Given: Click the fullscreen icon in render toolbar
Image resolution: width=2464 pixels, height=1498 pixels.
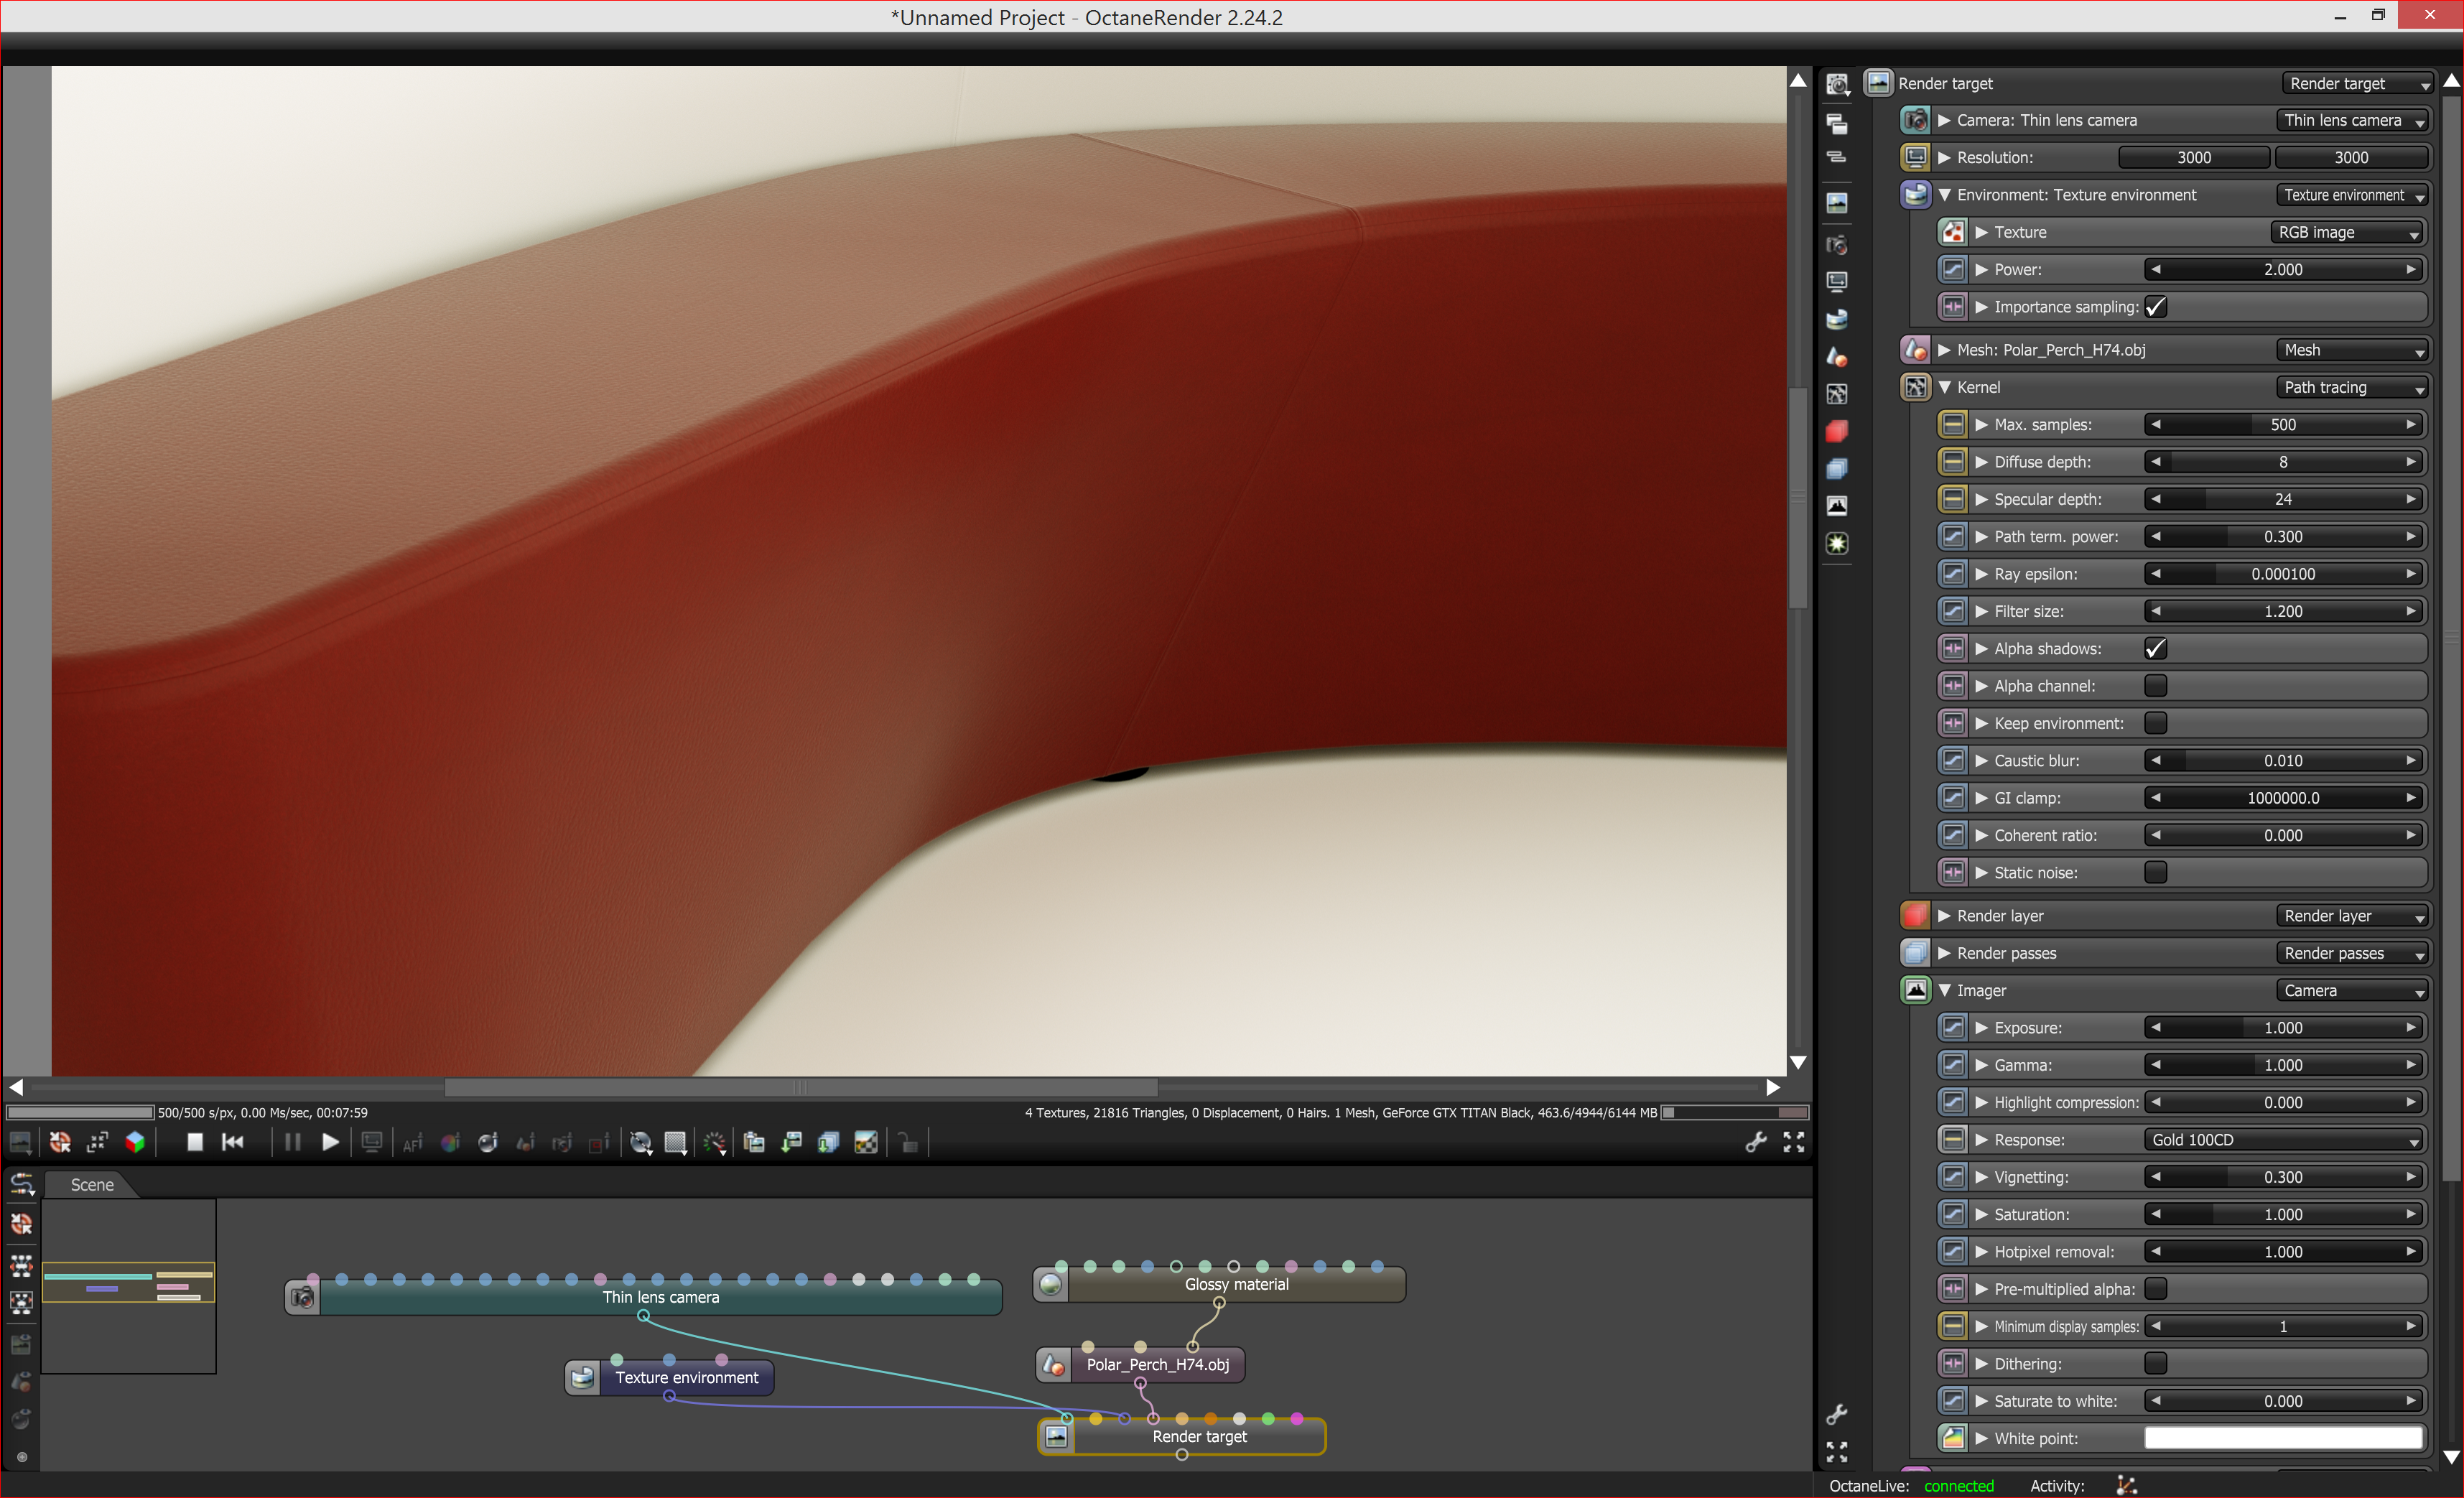Looking at the screenshot, I should click(x=1794, y=1142).
